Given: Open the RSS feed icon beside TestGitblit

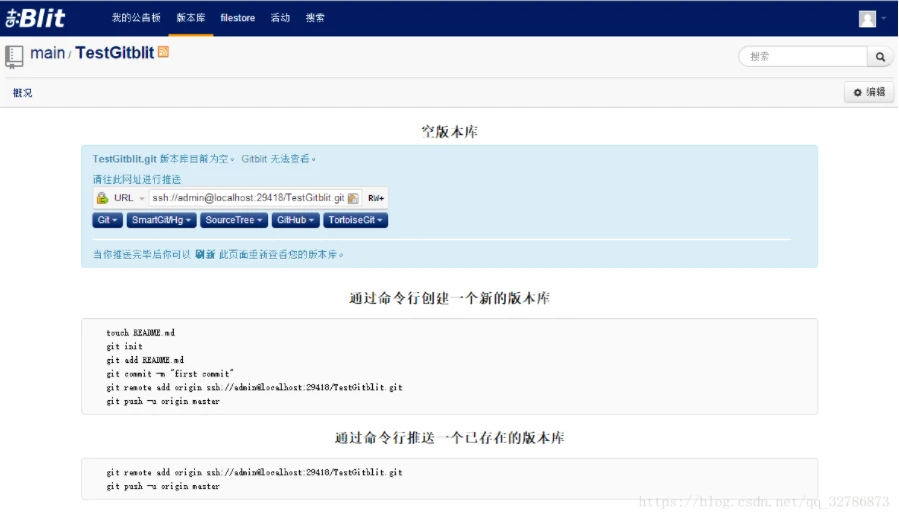Looking at the screenshot, I should (163, 52).
